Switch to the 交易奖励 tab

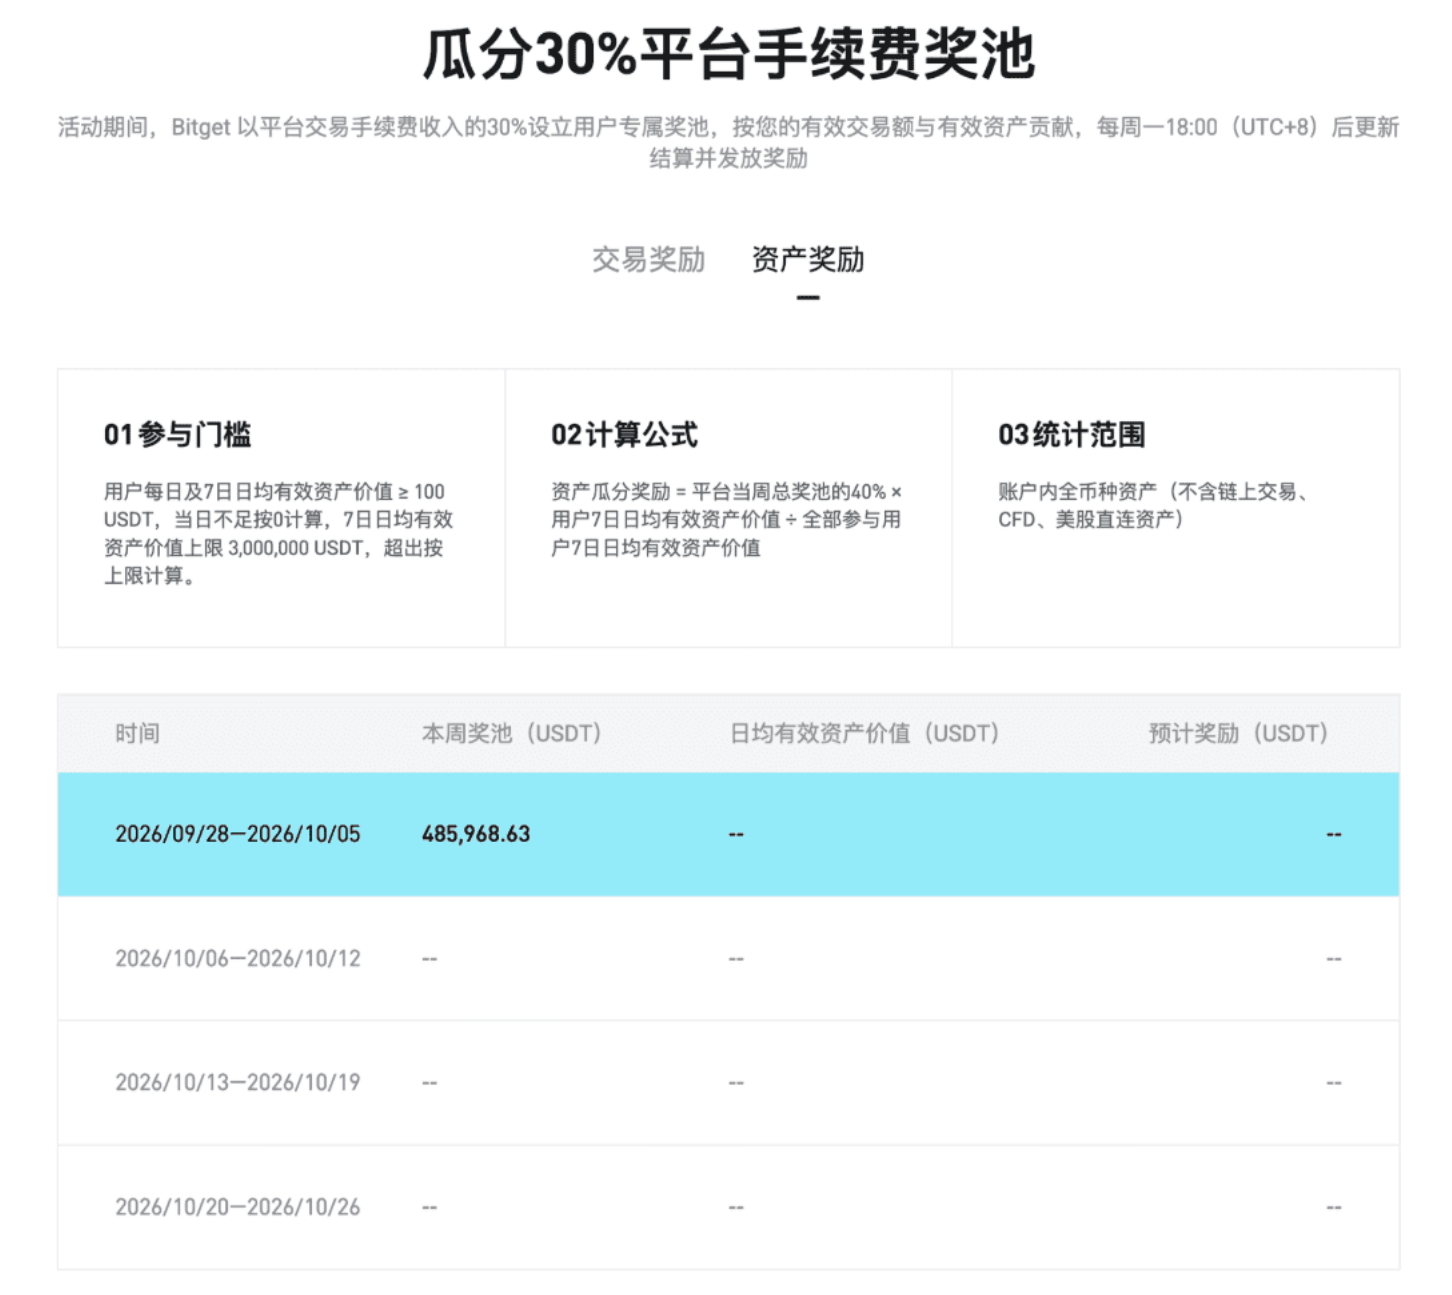coord(648,260)
